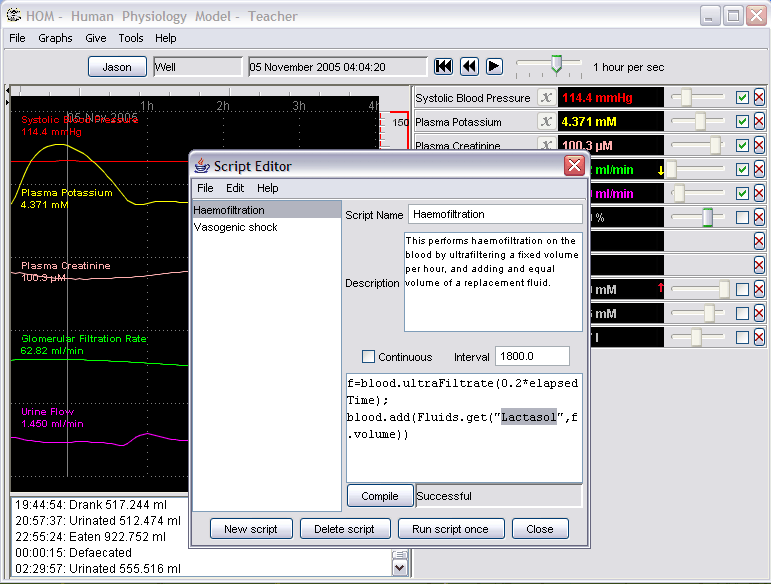The width and height of the screenshot is (771, 584).
Task: Click the event log scroll down arrow
Action: 400,568
